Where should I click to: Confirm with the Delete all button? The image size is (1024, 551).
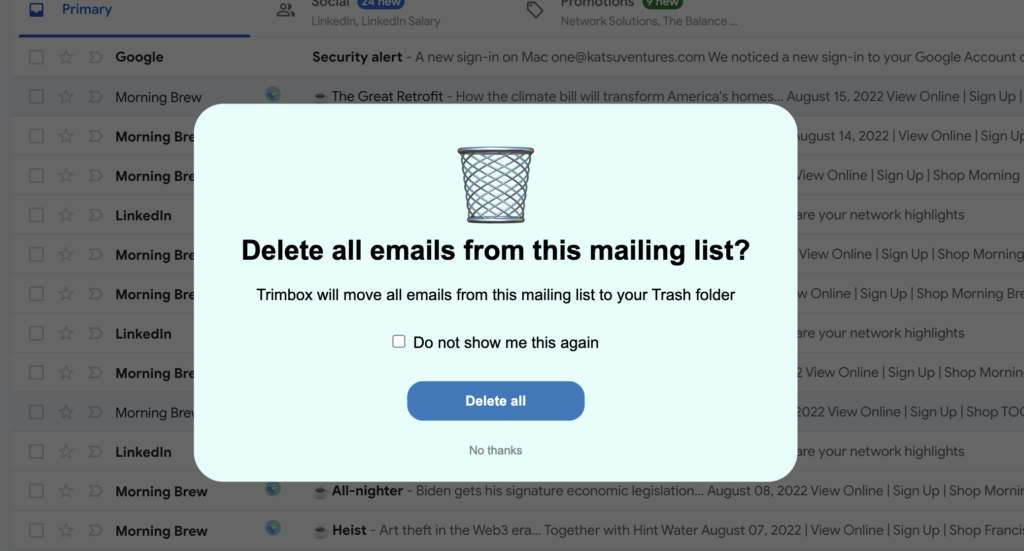pos(496,401)
